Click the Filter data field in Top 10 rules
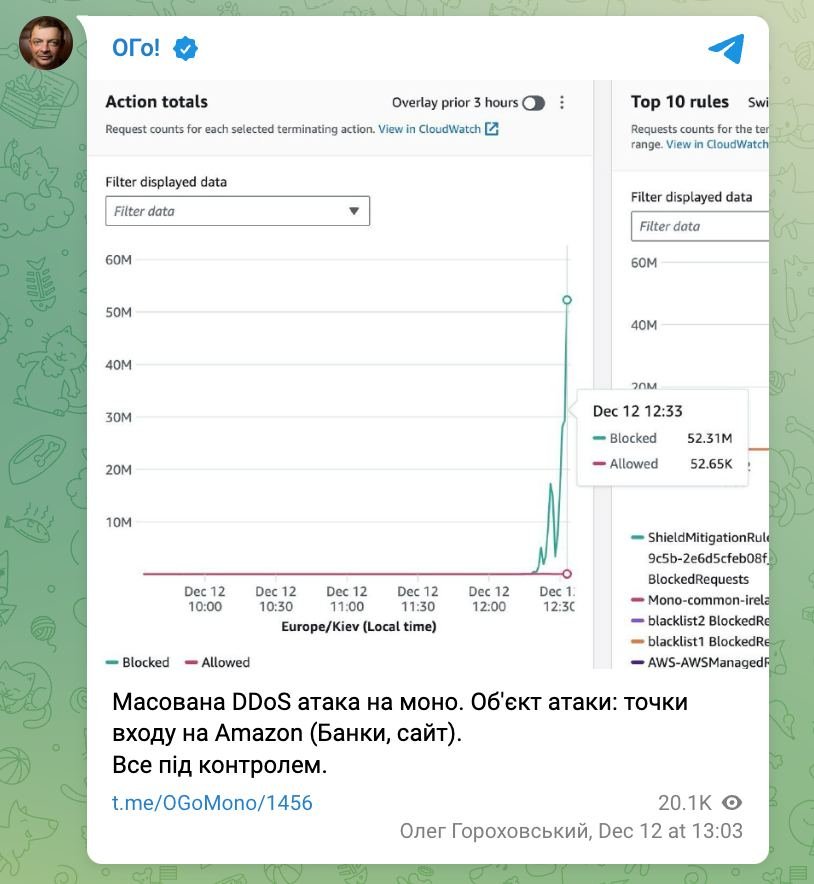 pos(700,226)
